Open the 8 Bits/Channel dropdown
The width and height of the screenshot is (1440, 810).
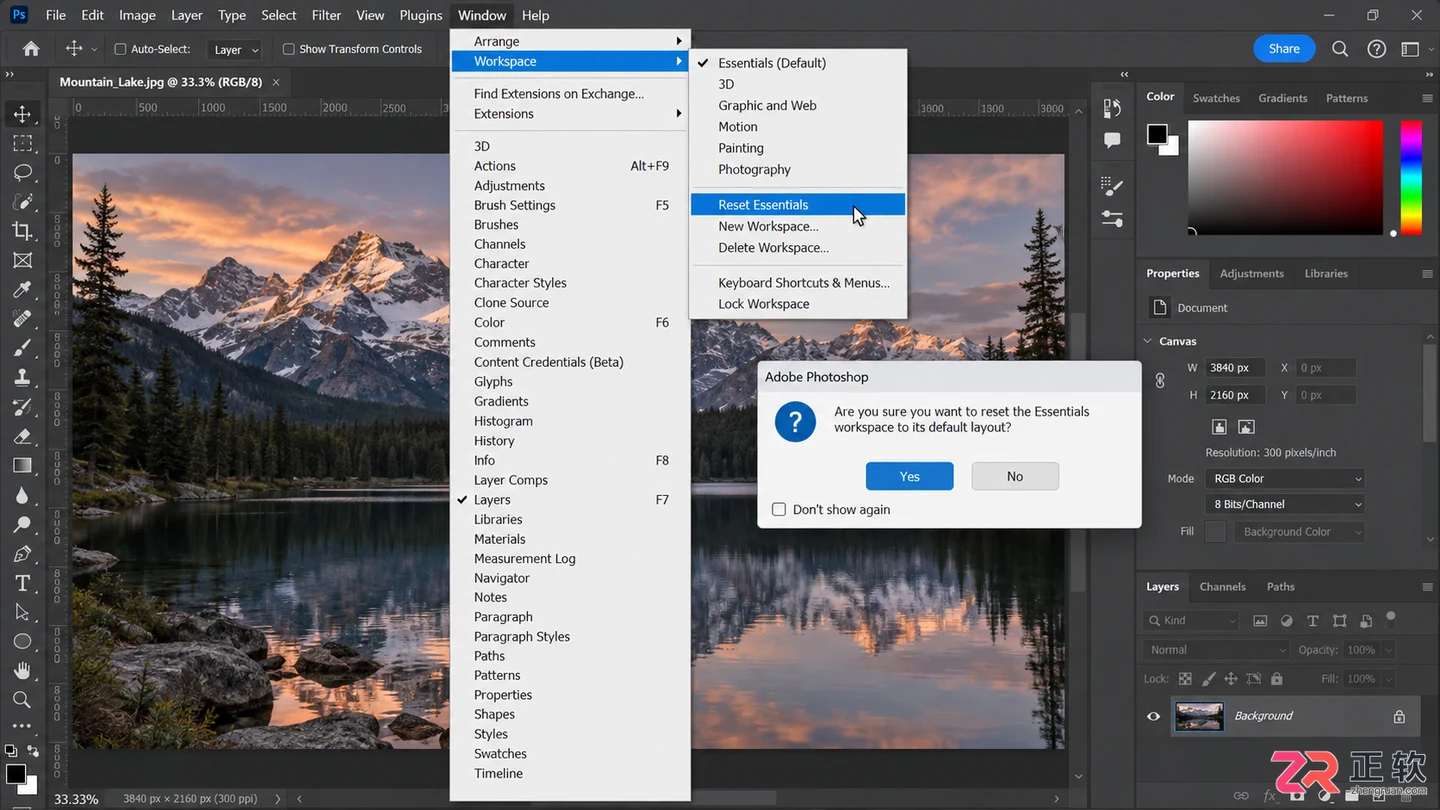click(x=1285, y=505)
